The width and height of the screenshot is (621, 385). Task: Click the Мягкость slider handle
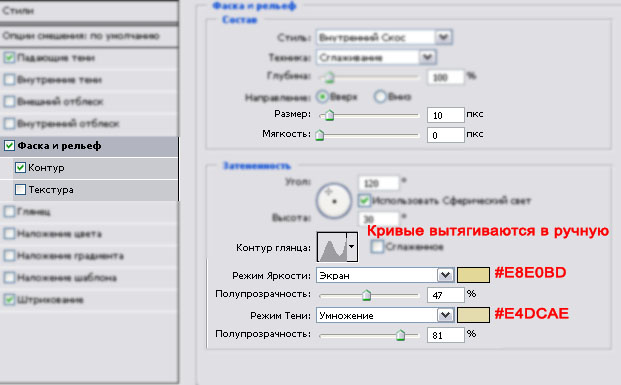(320, 135)
